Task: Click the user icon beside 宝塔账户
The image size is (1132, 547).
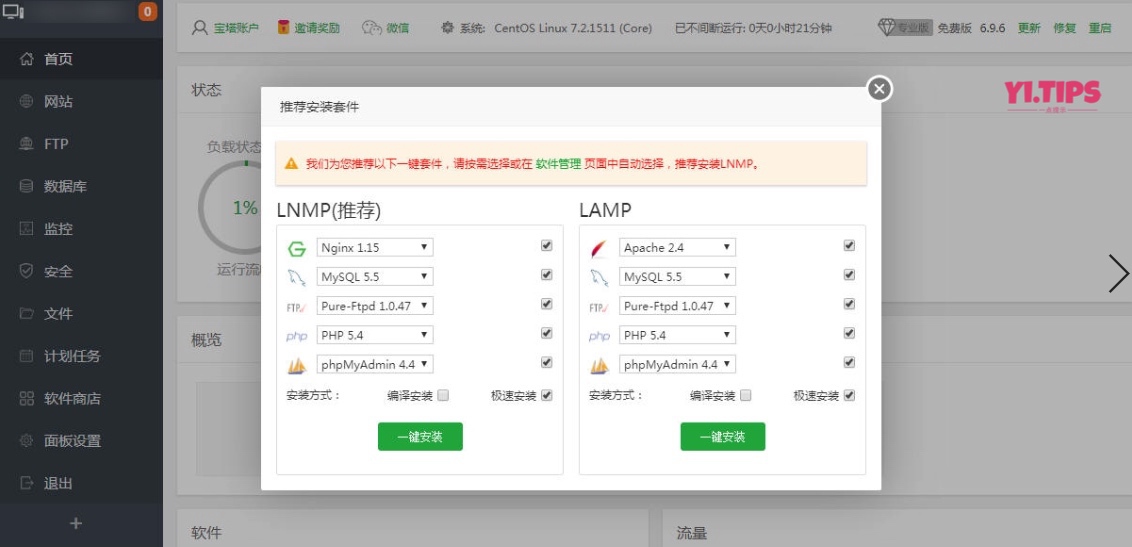Action: 200,28
